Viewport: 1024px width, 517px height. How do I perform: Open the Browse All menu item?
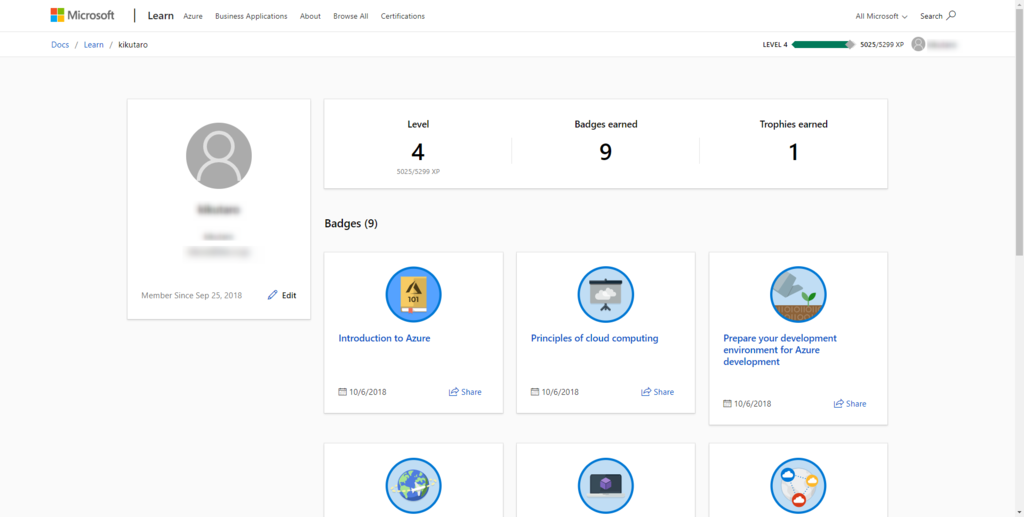coord(351,16)
